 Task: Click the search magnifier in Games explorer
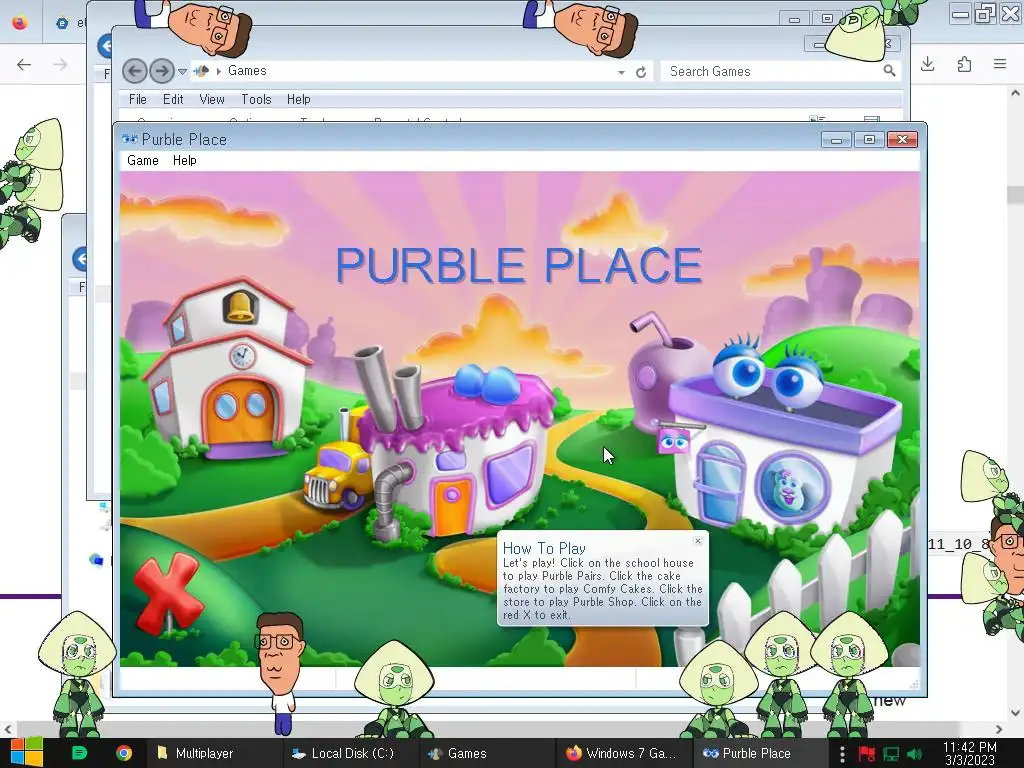click(889, 71)
